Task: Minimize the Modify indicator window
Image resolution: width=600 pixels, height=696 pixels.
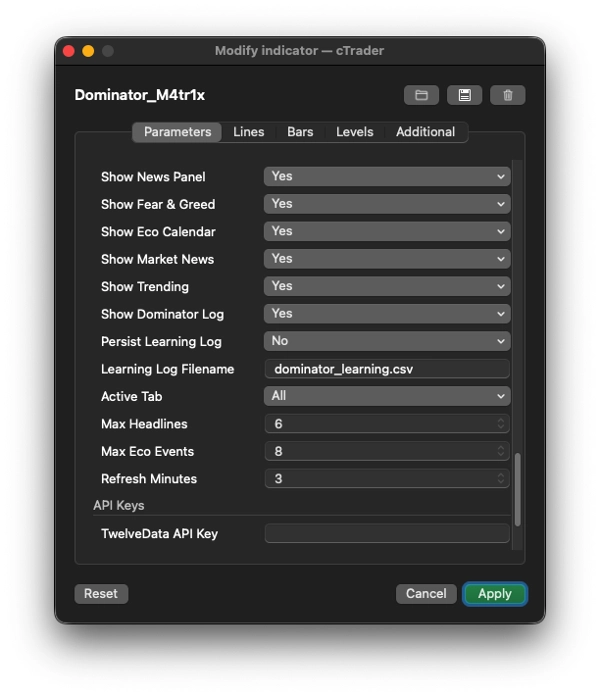Action: (88, 51)
